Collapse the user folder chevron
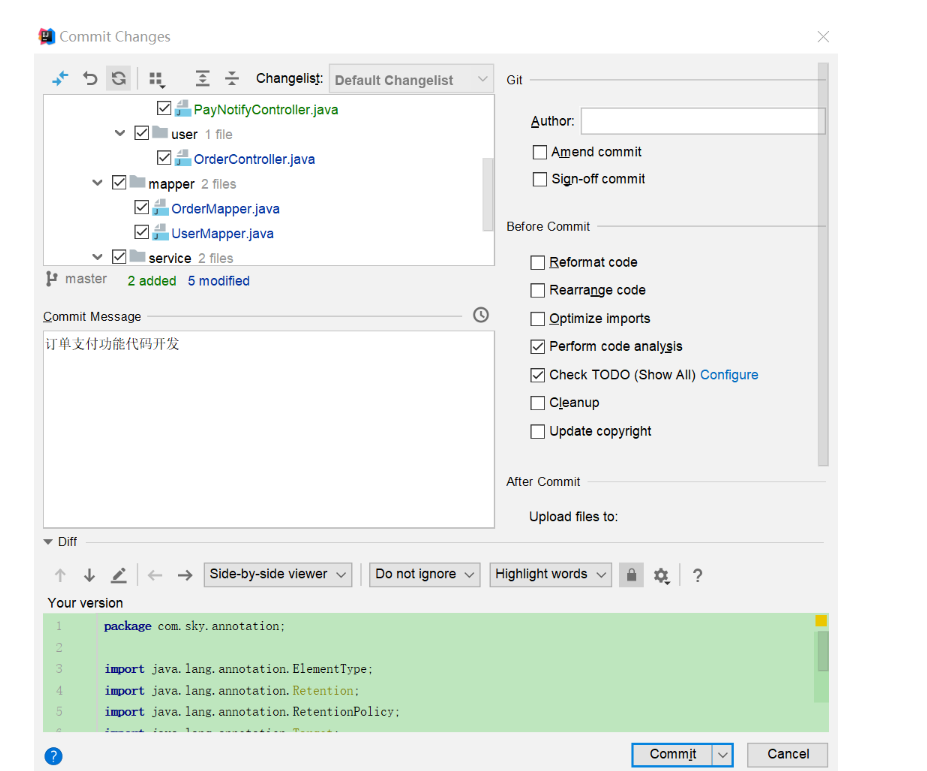 click(120, 133)
